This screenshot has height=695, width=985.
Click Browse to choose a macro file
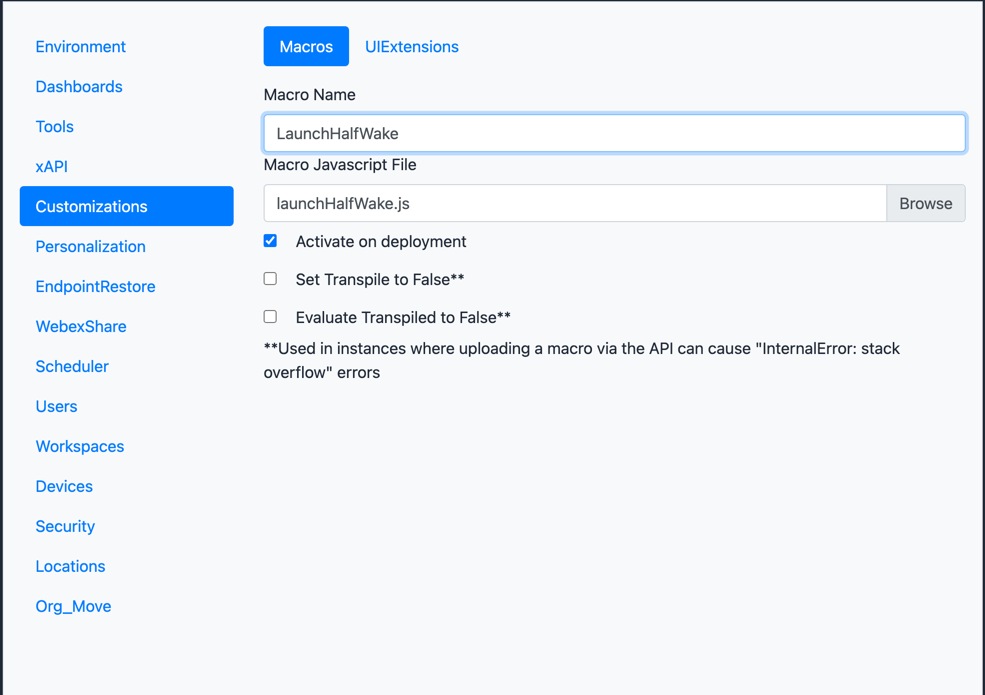925,204
